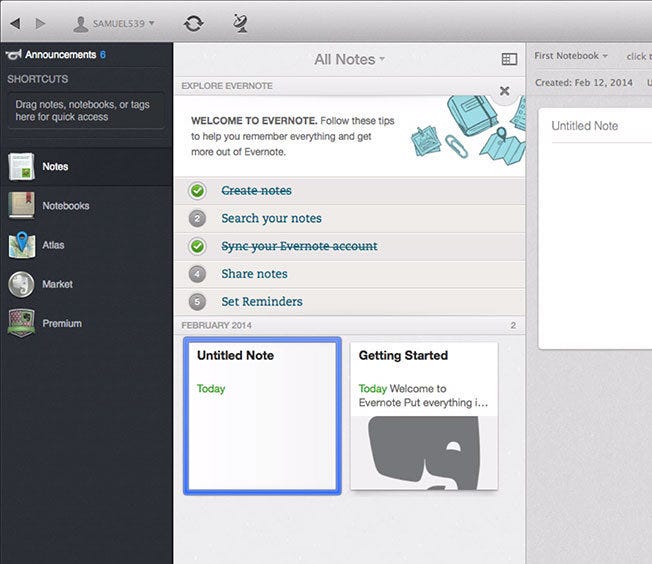Click the green check beside Create notes
The image size is (652, 564).
(x=197, y=191)
